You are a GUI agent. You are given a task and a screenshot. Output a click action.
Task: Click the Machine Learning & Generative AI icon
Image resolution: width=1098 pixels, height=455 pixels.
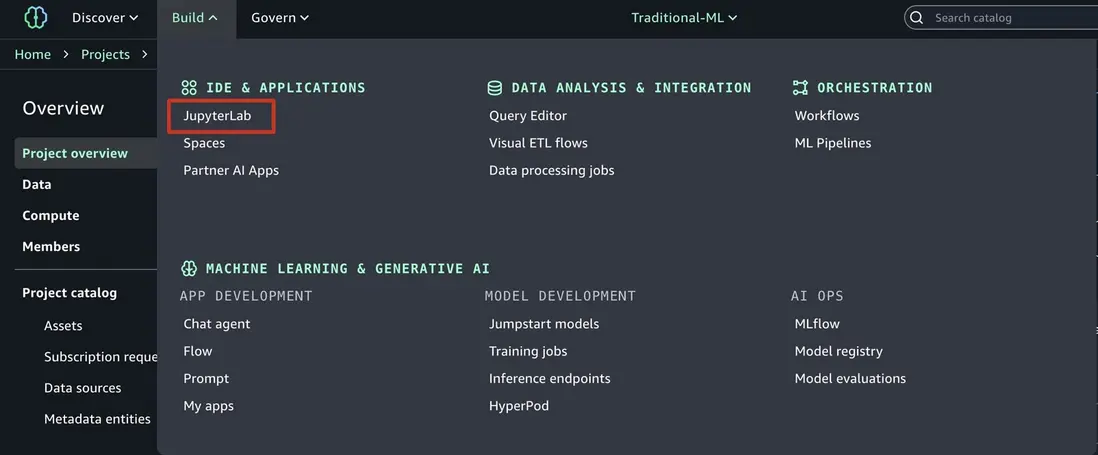pos(189,269)
